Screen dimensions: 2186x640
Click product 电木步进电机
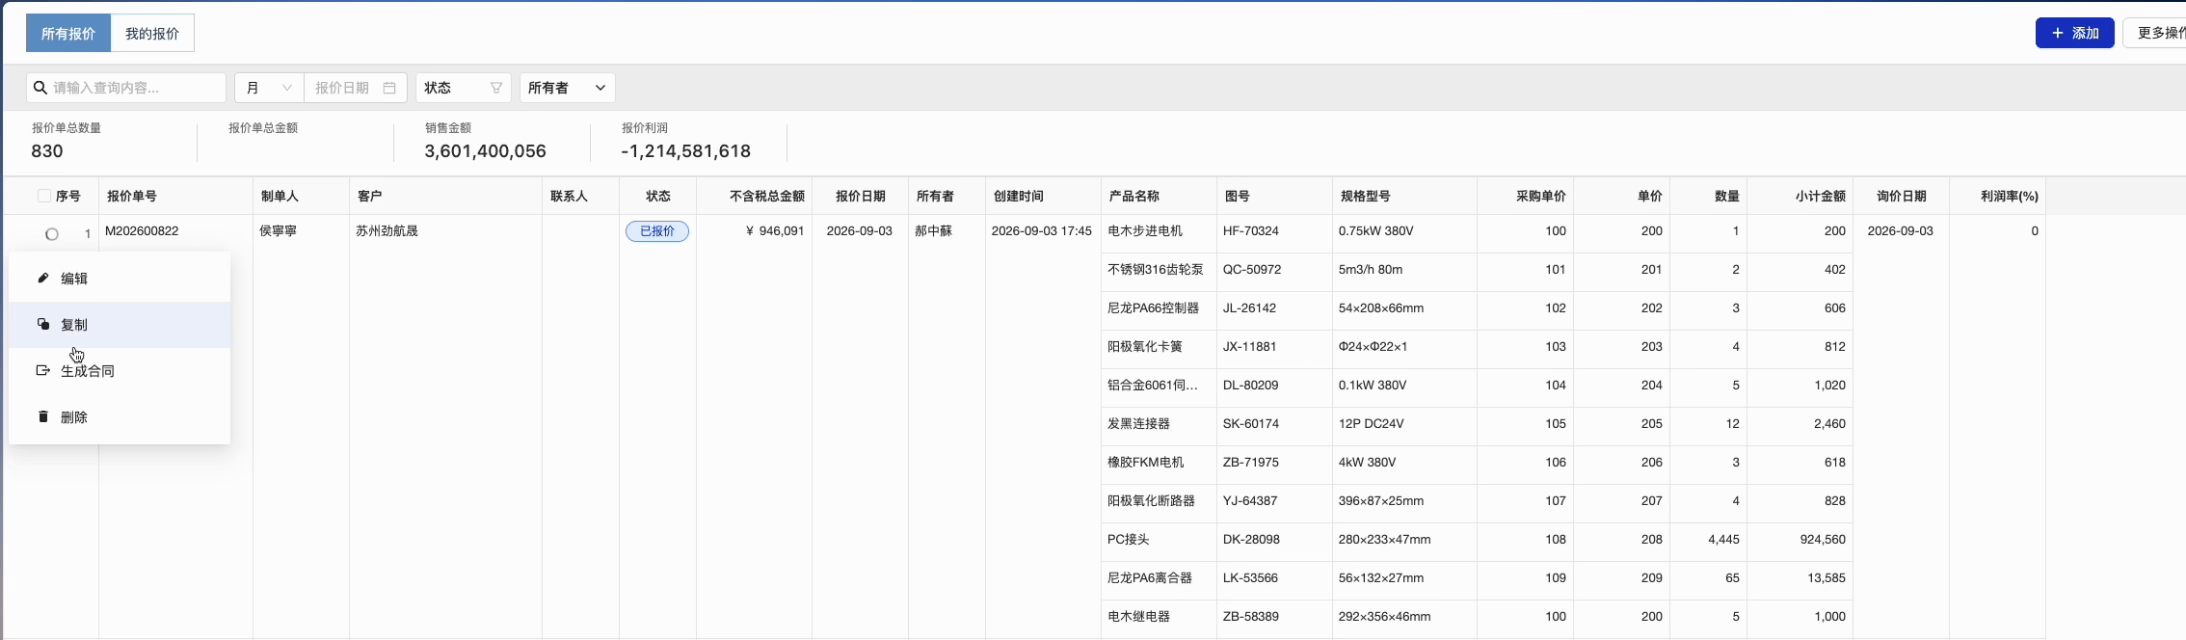(x=1145, y=231)
